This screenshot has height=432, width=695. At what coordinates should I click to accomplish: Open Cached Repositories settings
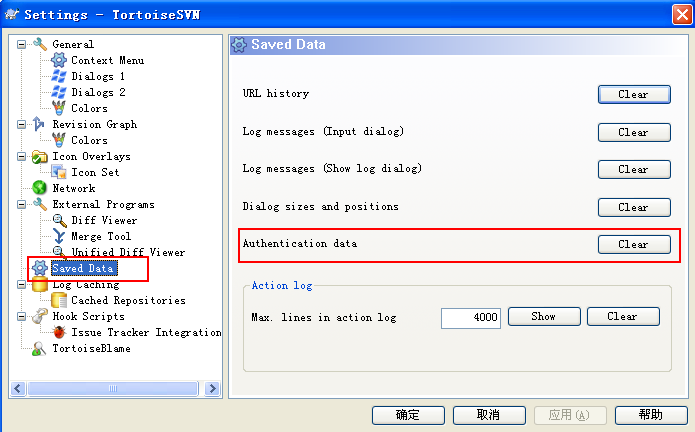[x=128, y=300]
